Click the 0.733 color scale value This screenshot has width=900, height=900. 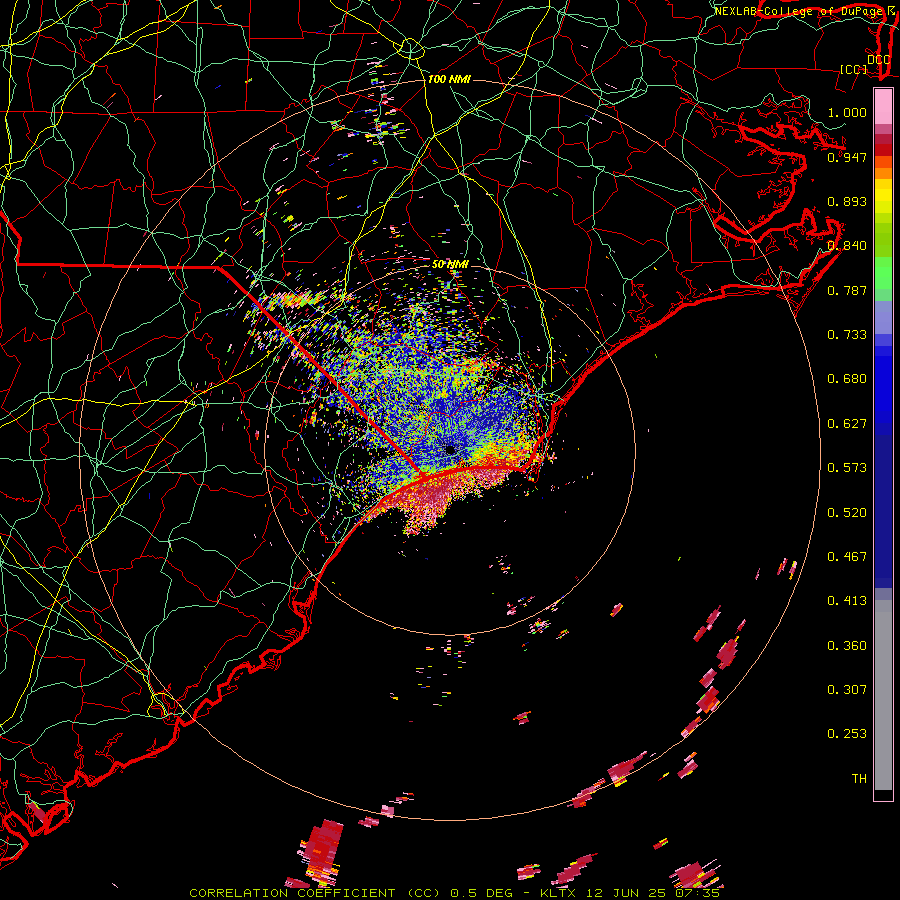[x=847, y=334]
